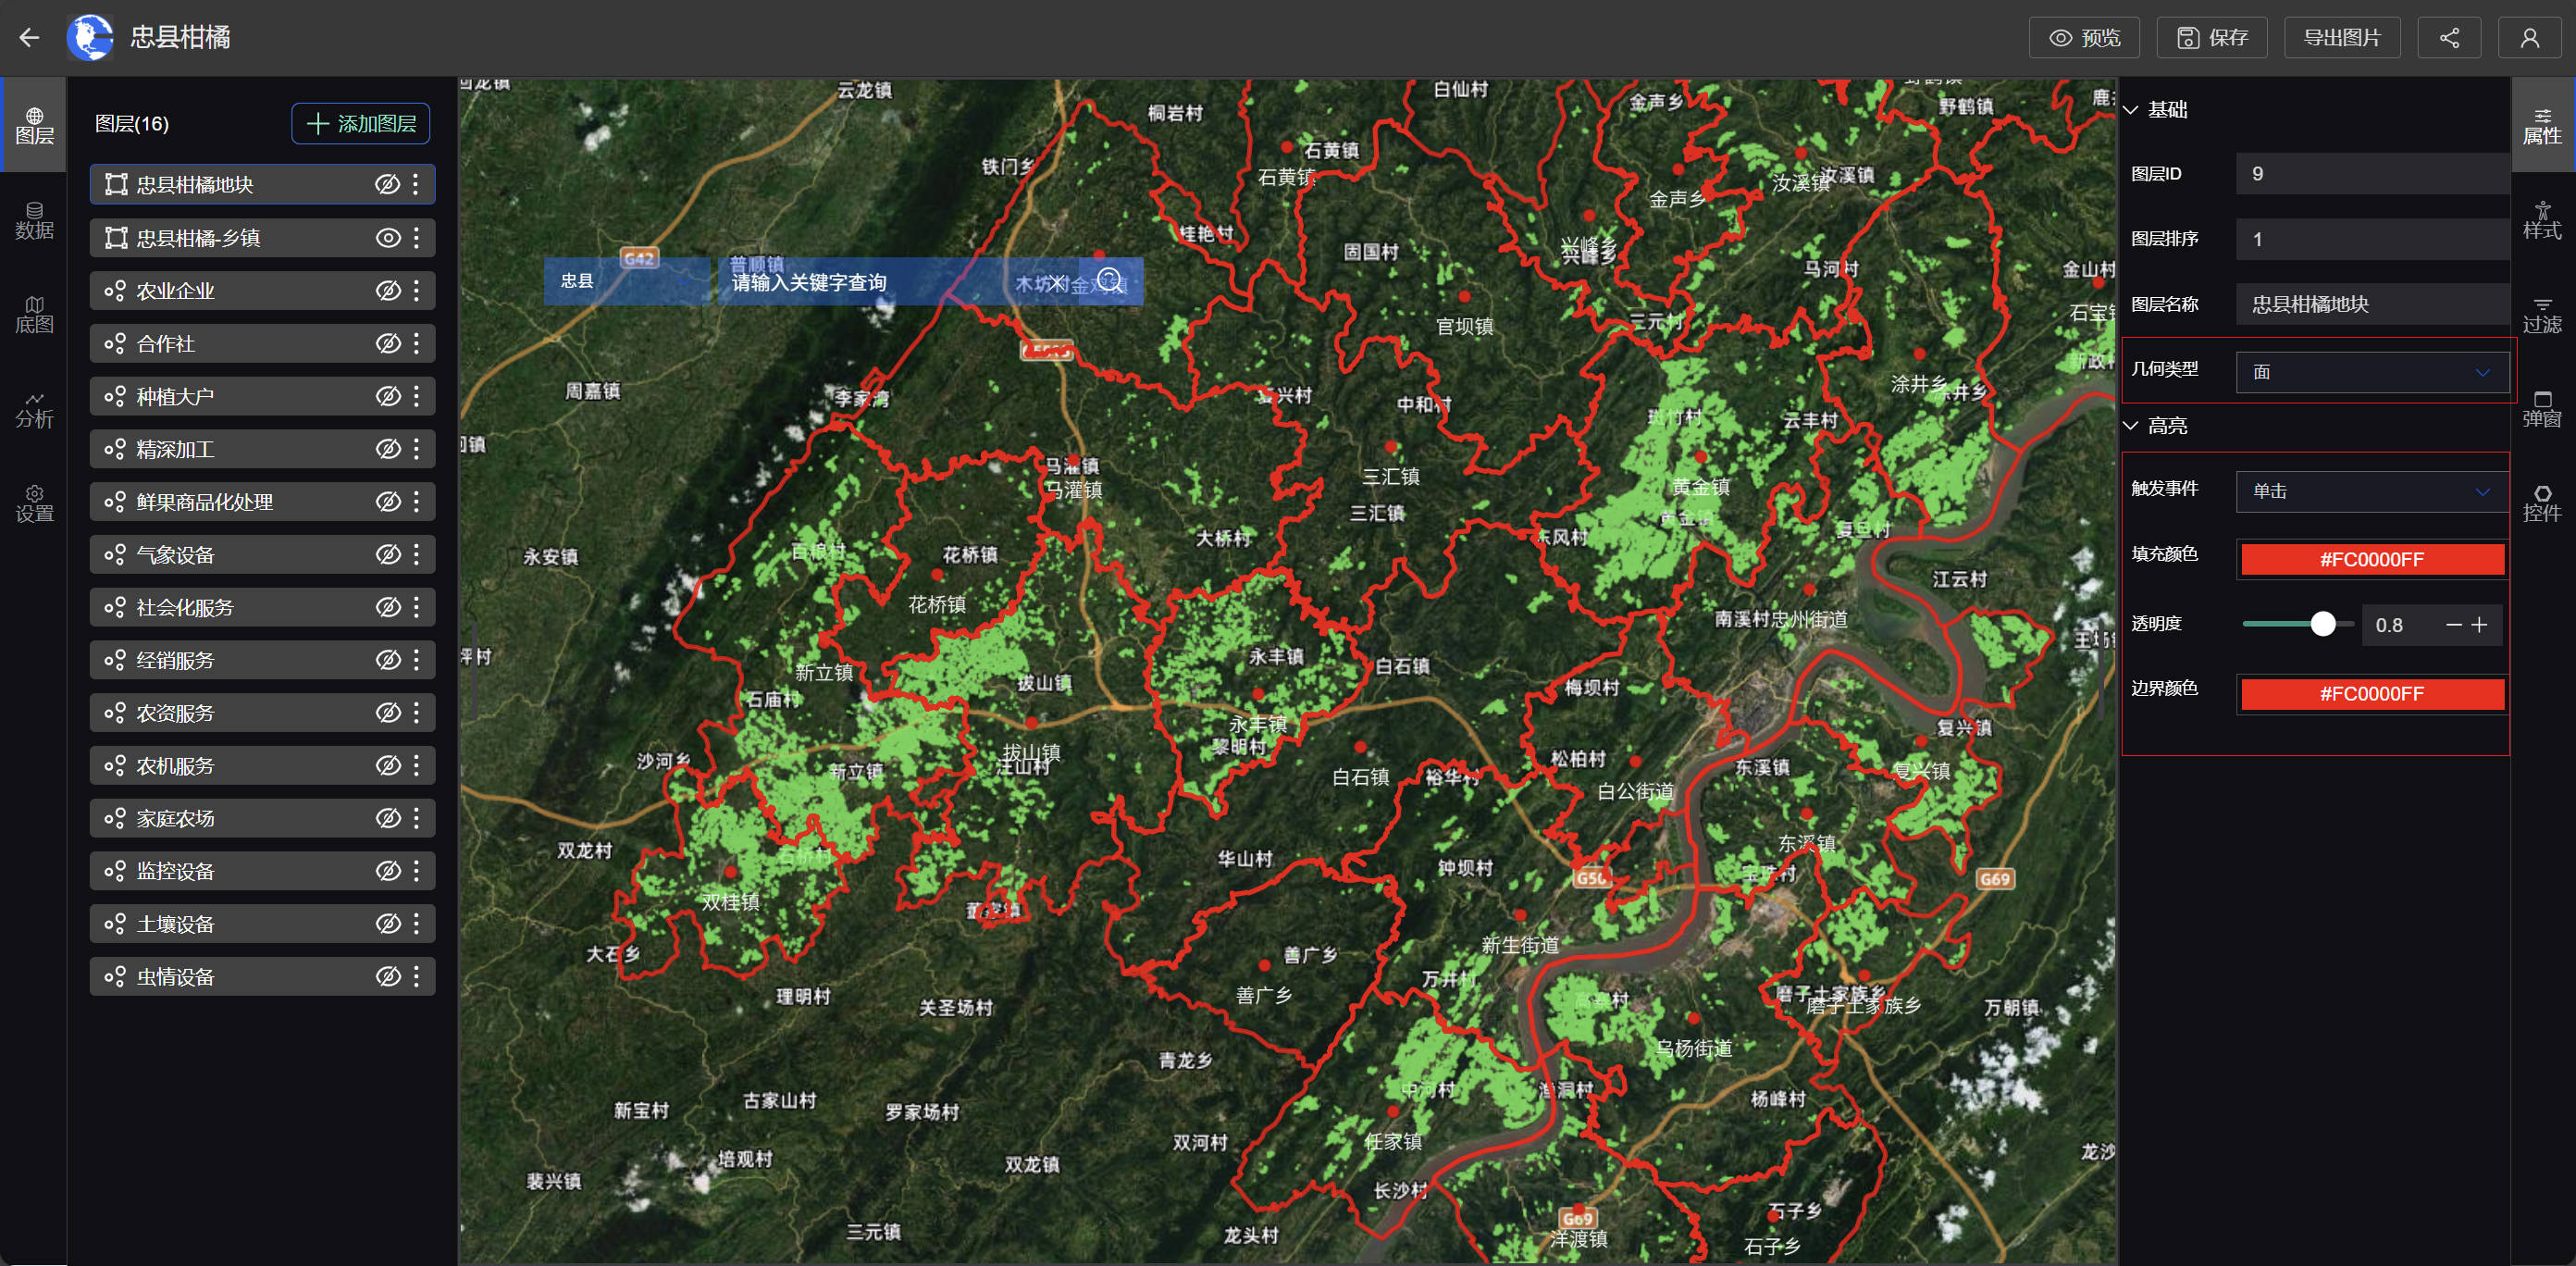Open the 设置 settings sidebar panel
The image size is (2576, 1266).
tap(34, 503)
